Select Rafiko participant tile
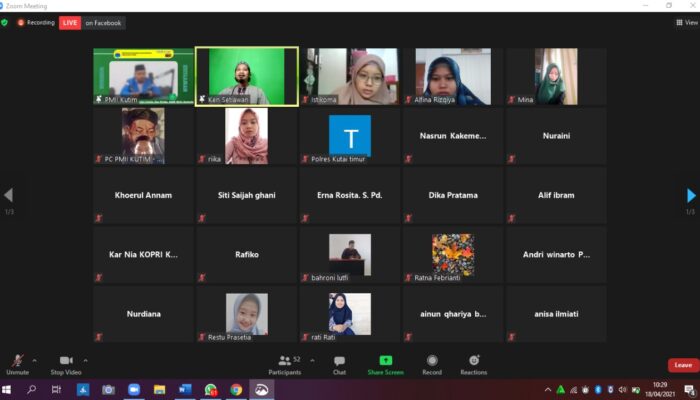Image resolution: width=700 pixels, height=400 pixels. tap(246, 254)
